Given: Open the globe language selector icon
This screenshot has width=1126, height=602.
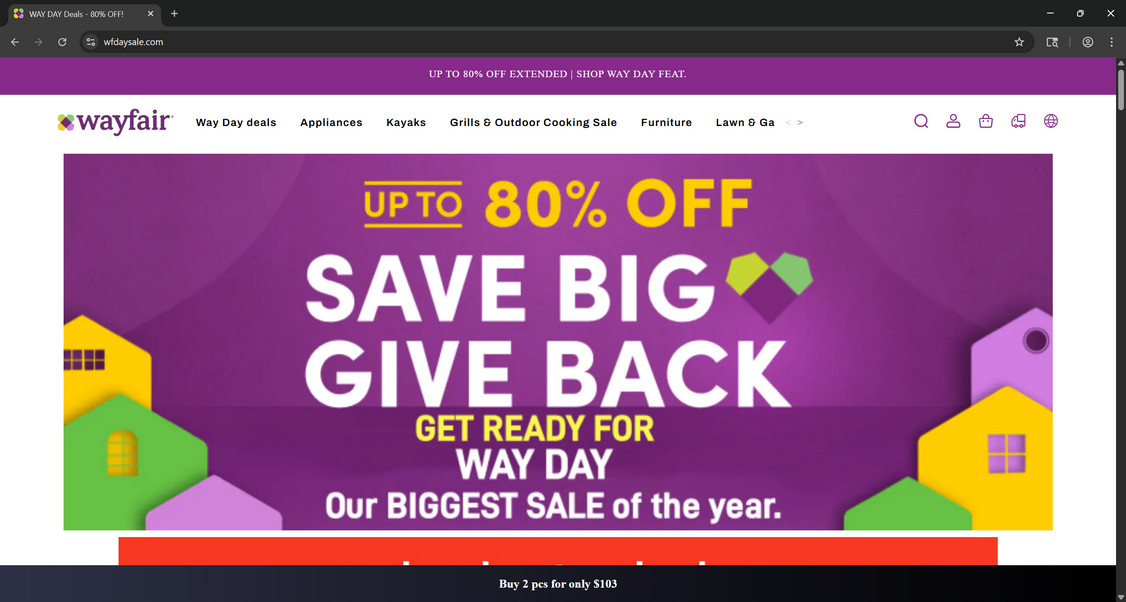Looking at the screenshot, I should pos(1051,121).
